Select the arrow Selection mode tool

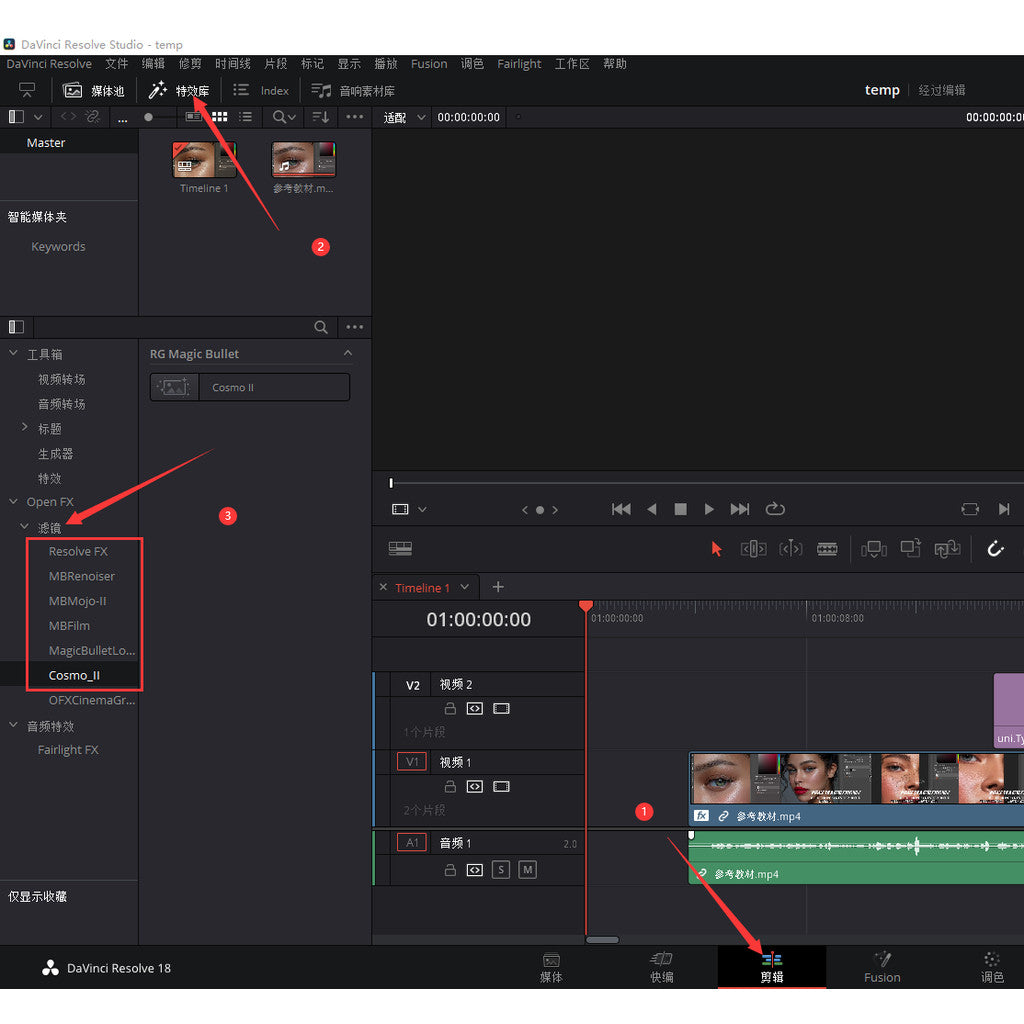(x=716, y=549)
